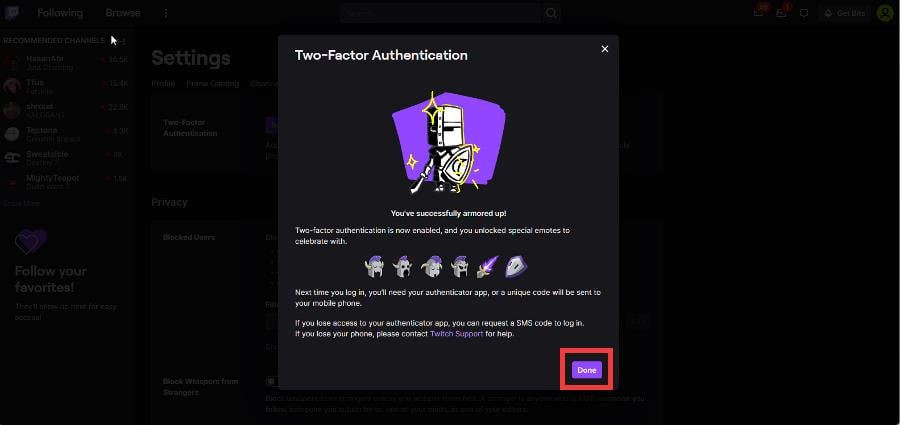Image resolution: width=900 pixels, height=425 pixels.
Task: Click into the top search field
Action: point(440,13)
